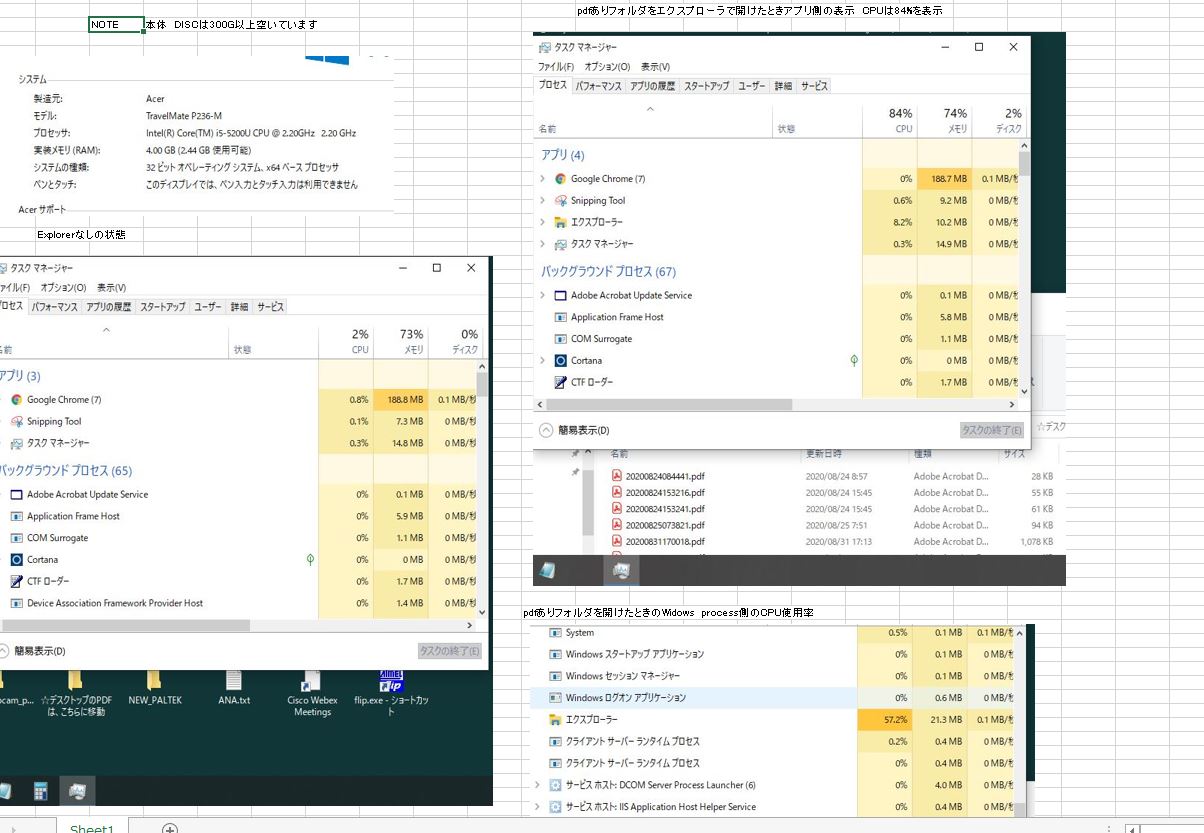Image resolution: width=1204 pixels, height=833 pixels.
Task: Select Snipping Tool icon in 9.2 MB row
Action: (x=560, y=201)
